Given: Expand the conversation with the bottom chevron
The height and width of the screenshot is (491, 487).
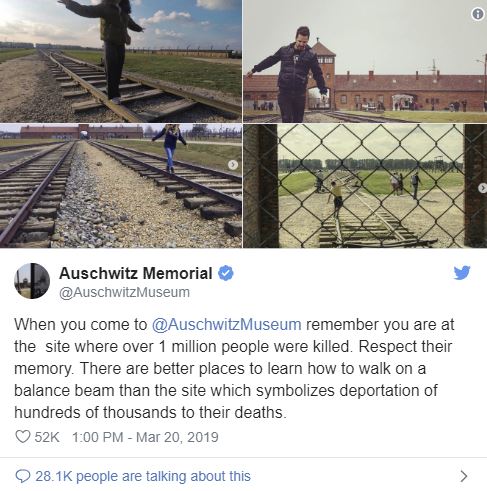Looking at the screenshot, I should click(464, 476).
